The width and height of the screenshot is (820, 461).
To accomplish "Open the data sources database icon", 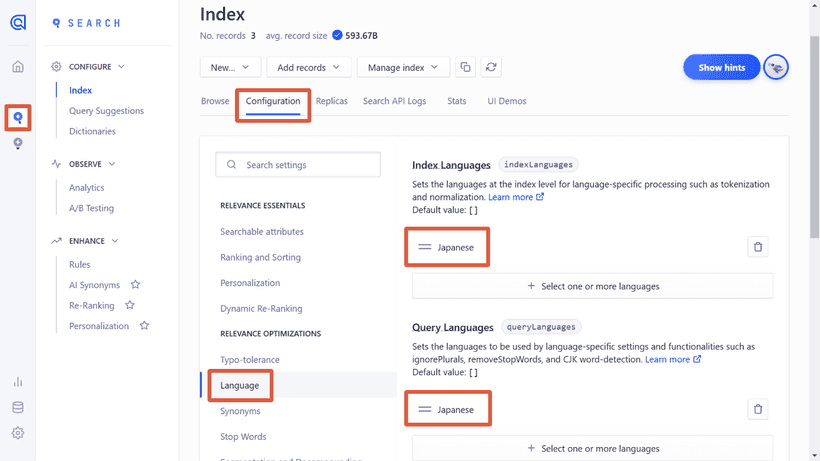I will point(18,408).
